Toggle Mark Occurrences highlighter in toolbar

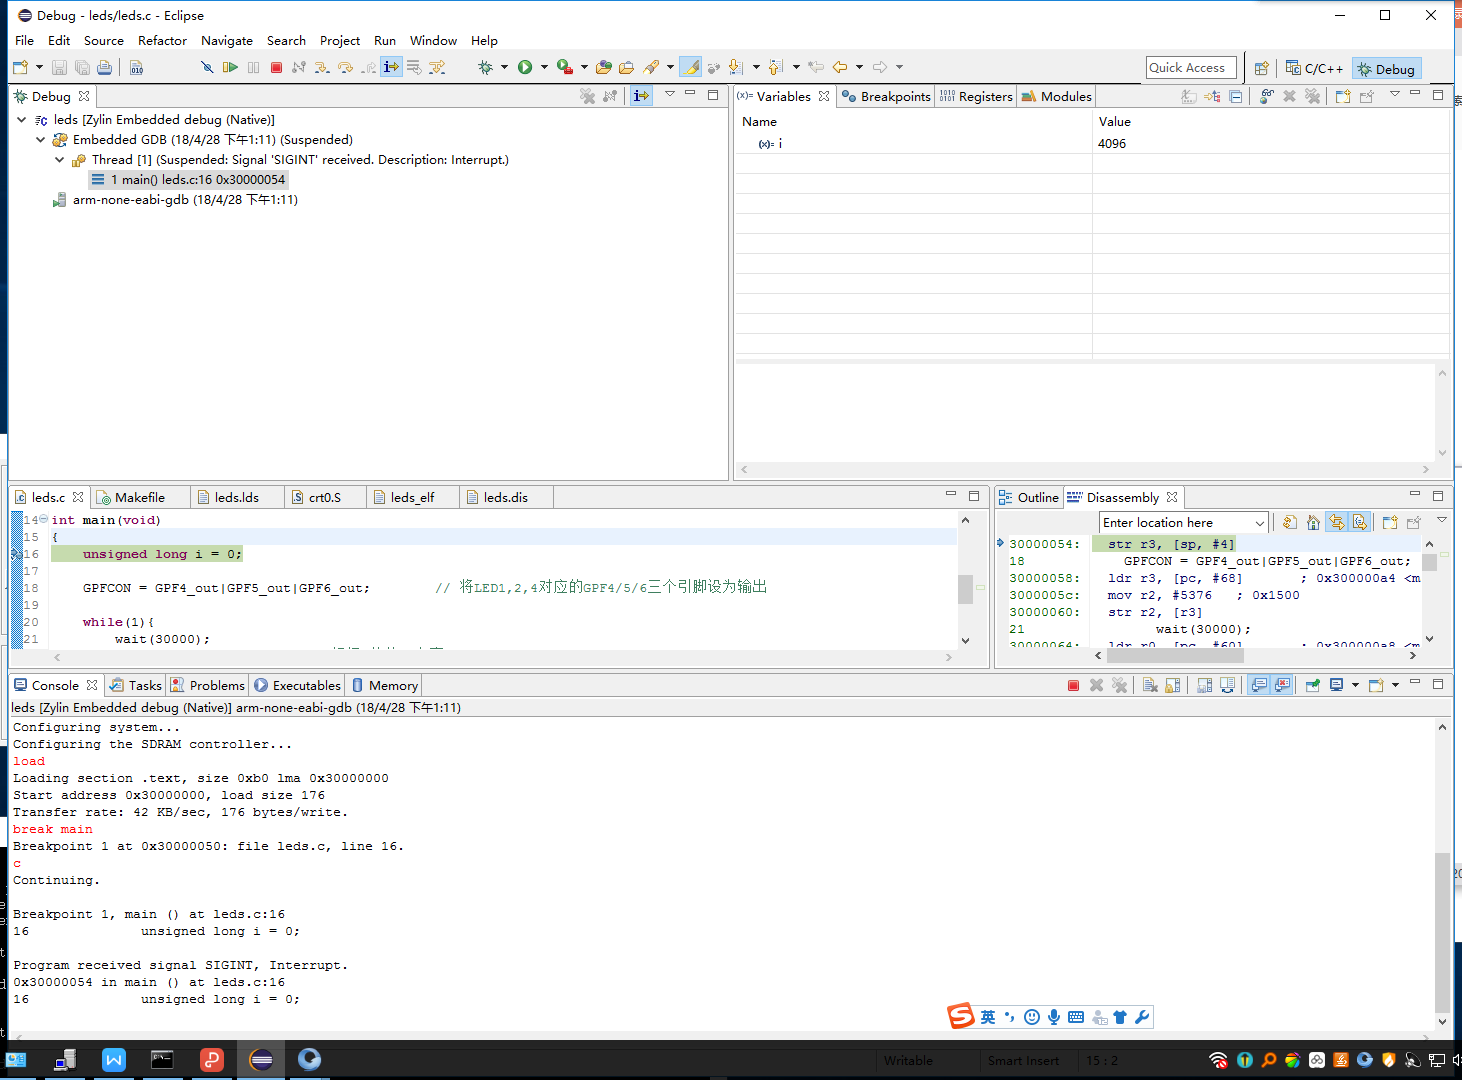coord(691,67)
